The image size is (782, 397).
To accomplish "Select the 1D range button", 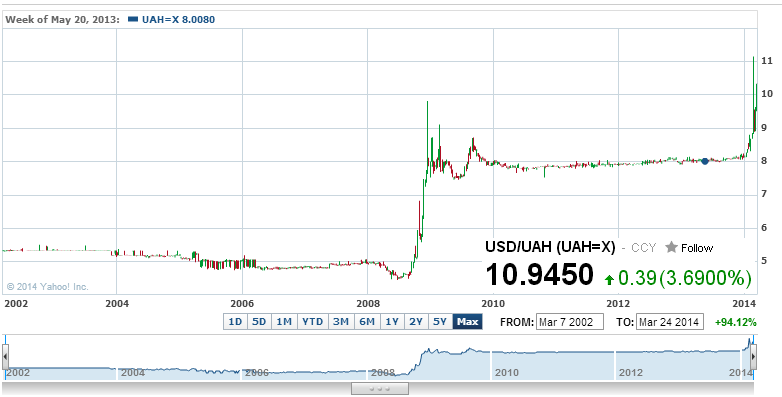I will 235,322.
